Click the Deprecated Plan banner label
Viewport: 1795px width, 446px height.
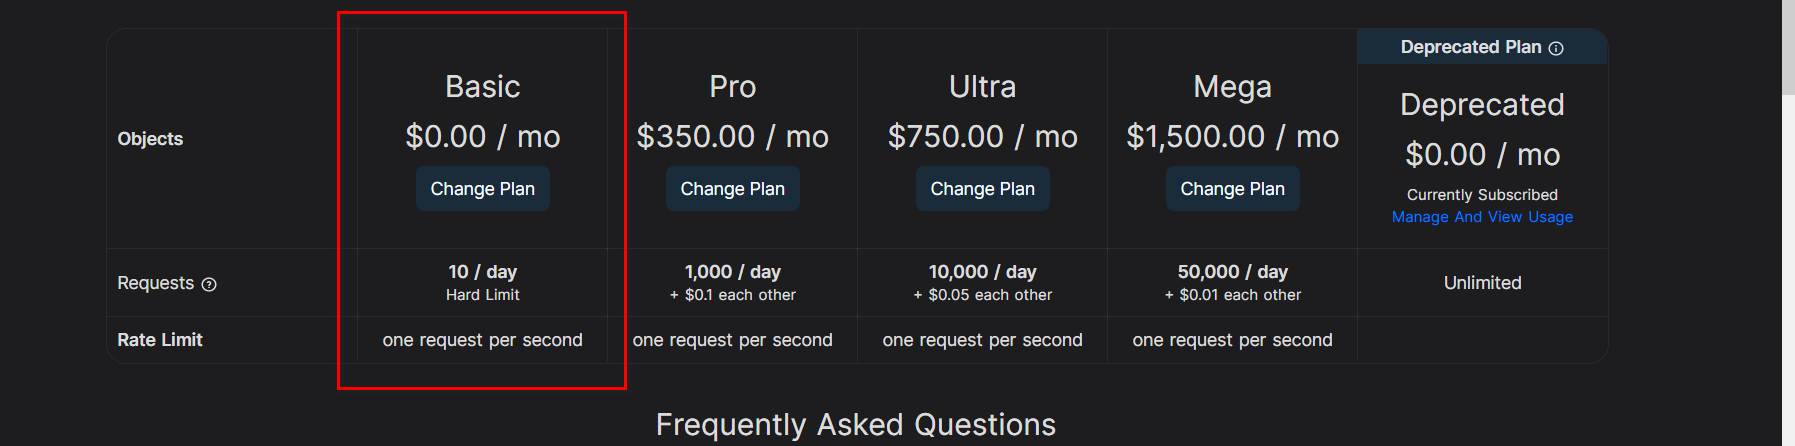pyautogui.click(x=1470, y=47)
